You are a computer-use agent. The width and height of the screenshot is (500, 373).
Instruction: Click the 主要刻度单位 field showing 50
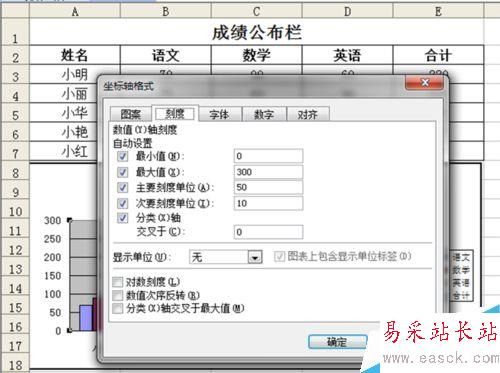click(x=268, y=187)
